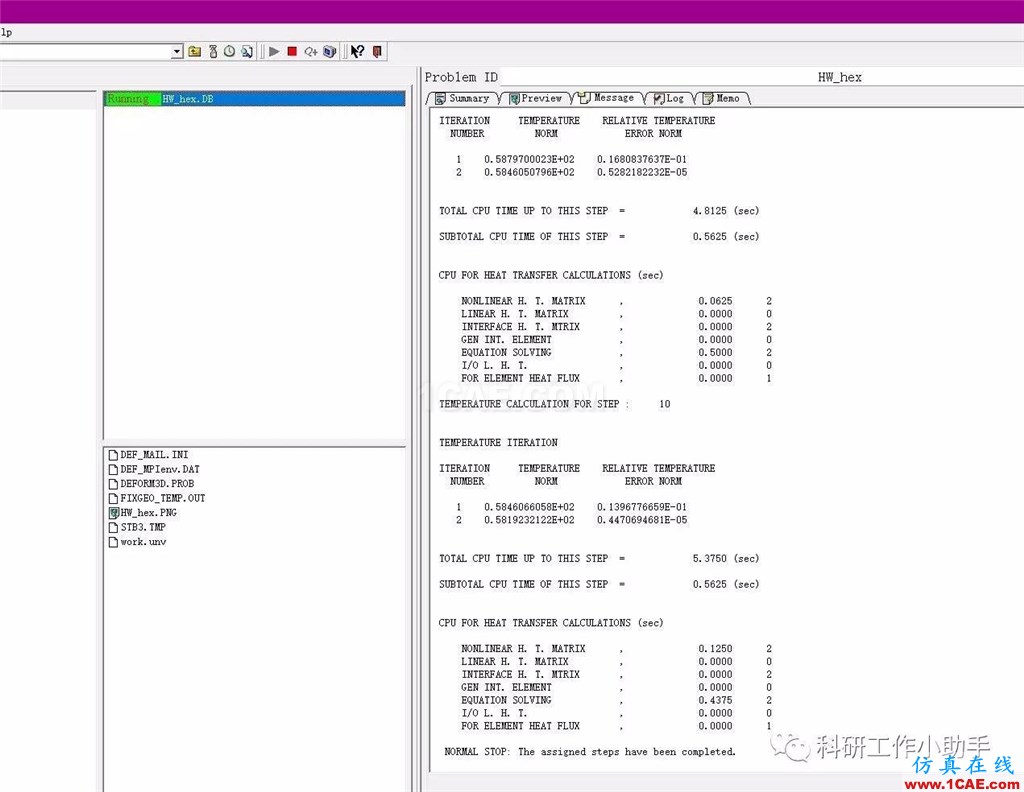The height and width of the screenshot is (792, 1024).
Task: Open the directory path dropdown arrow
Action: [177, 52]
